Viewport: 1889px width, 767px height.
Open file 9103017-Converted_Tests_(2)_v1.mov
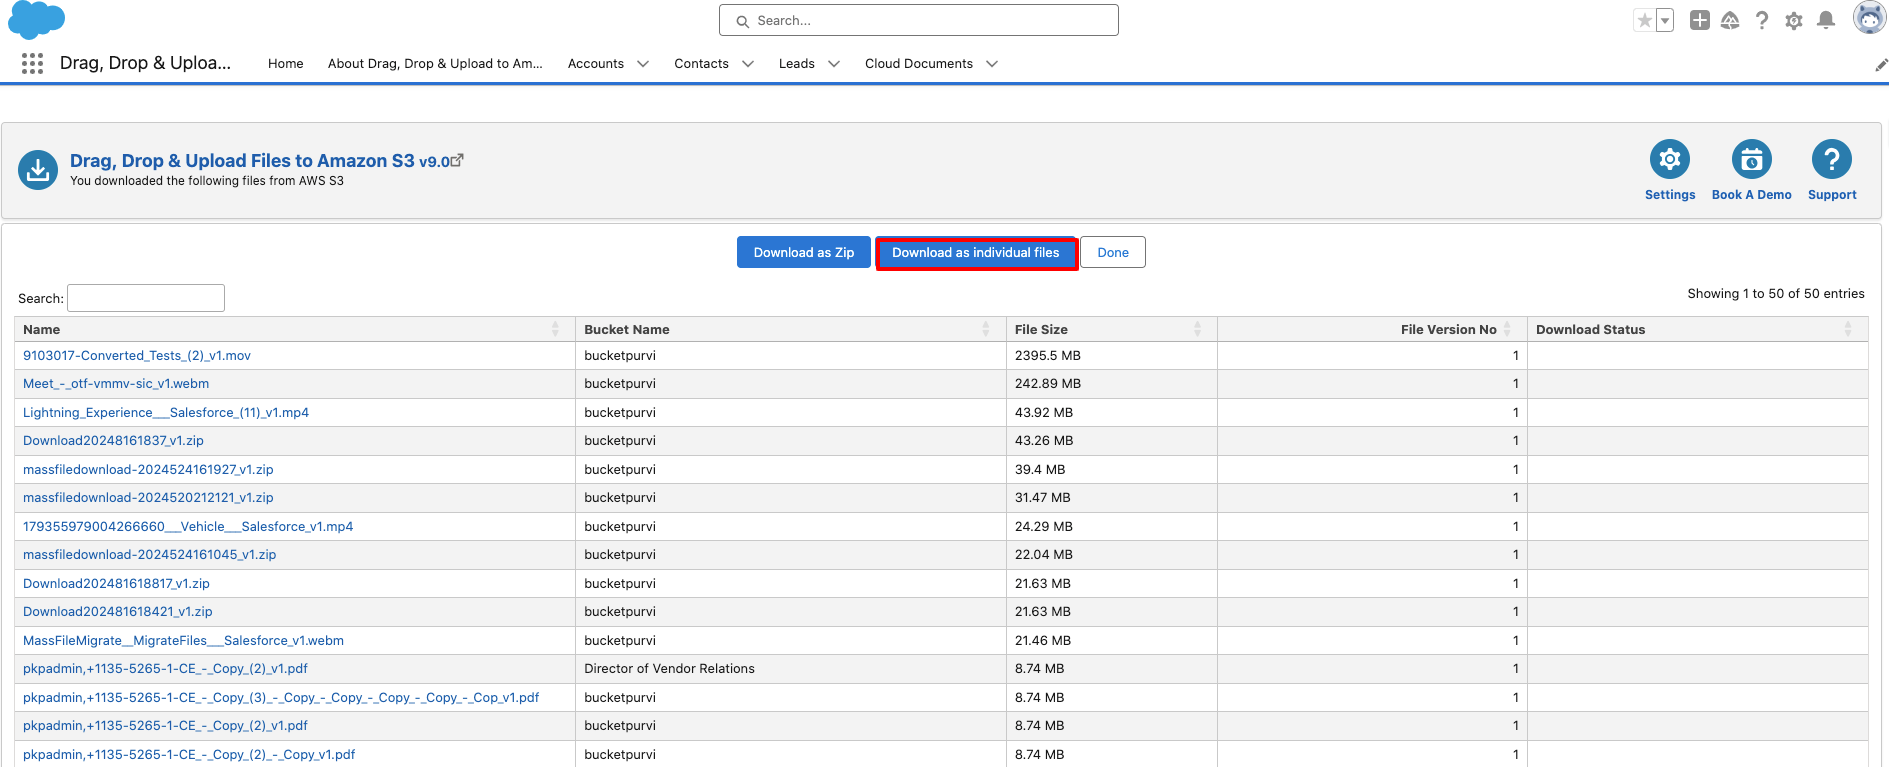(x=137, y=356)
